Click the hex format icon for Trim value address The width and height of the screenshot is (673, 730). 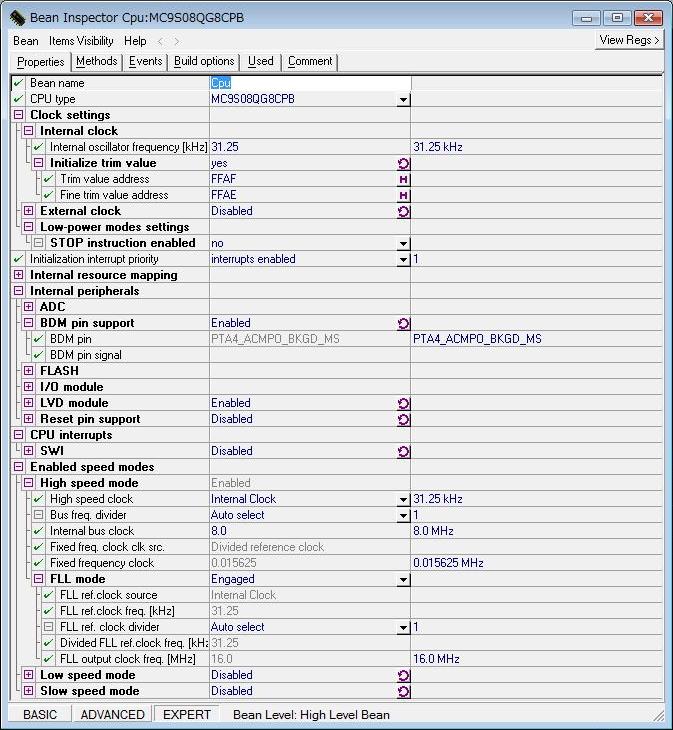404,179
